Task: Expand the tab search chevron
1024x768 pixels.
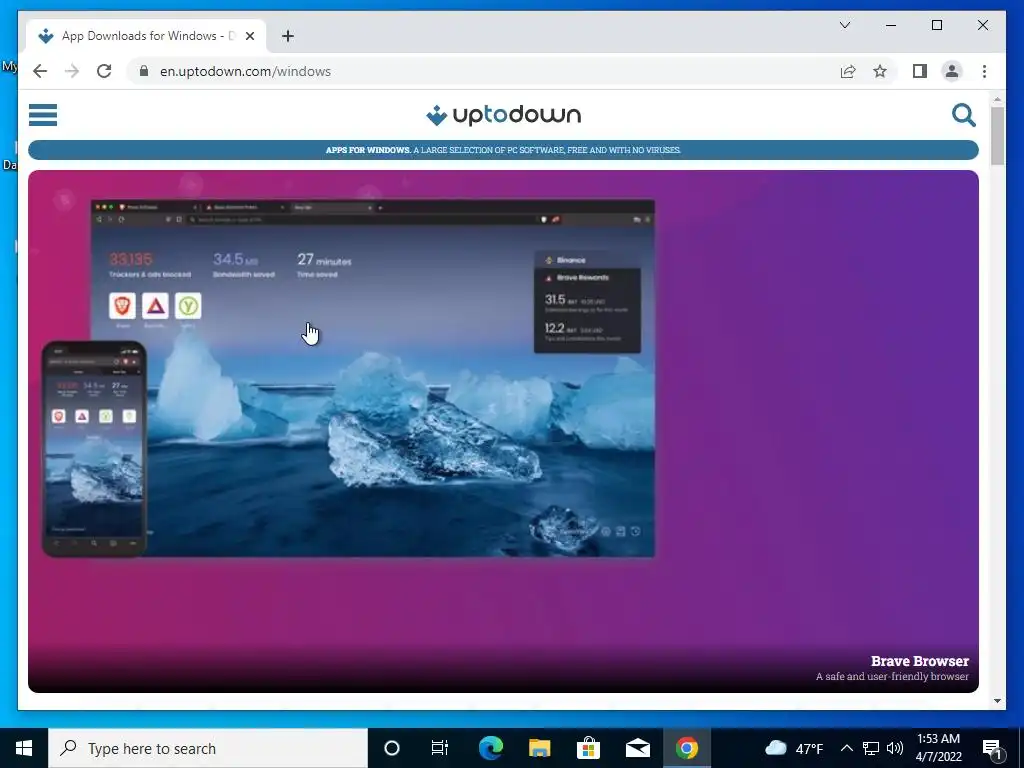Action: coord(844,25)
